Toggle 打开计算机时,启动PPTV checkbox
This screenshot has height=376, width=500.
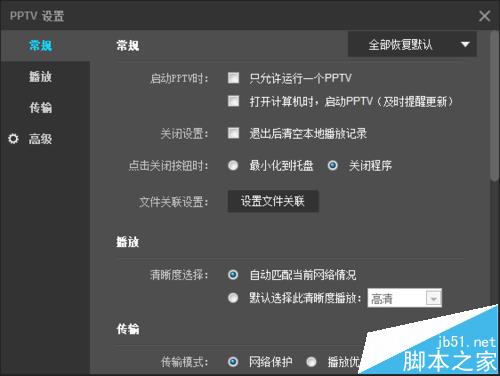[x=233, y=101]
